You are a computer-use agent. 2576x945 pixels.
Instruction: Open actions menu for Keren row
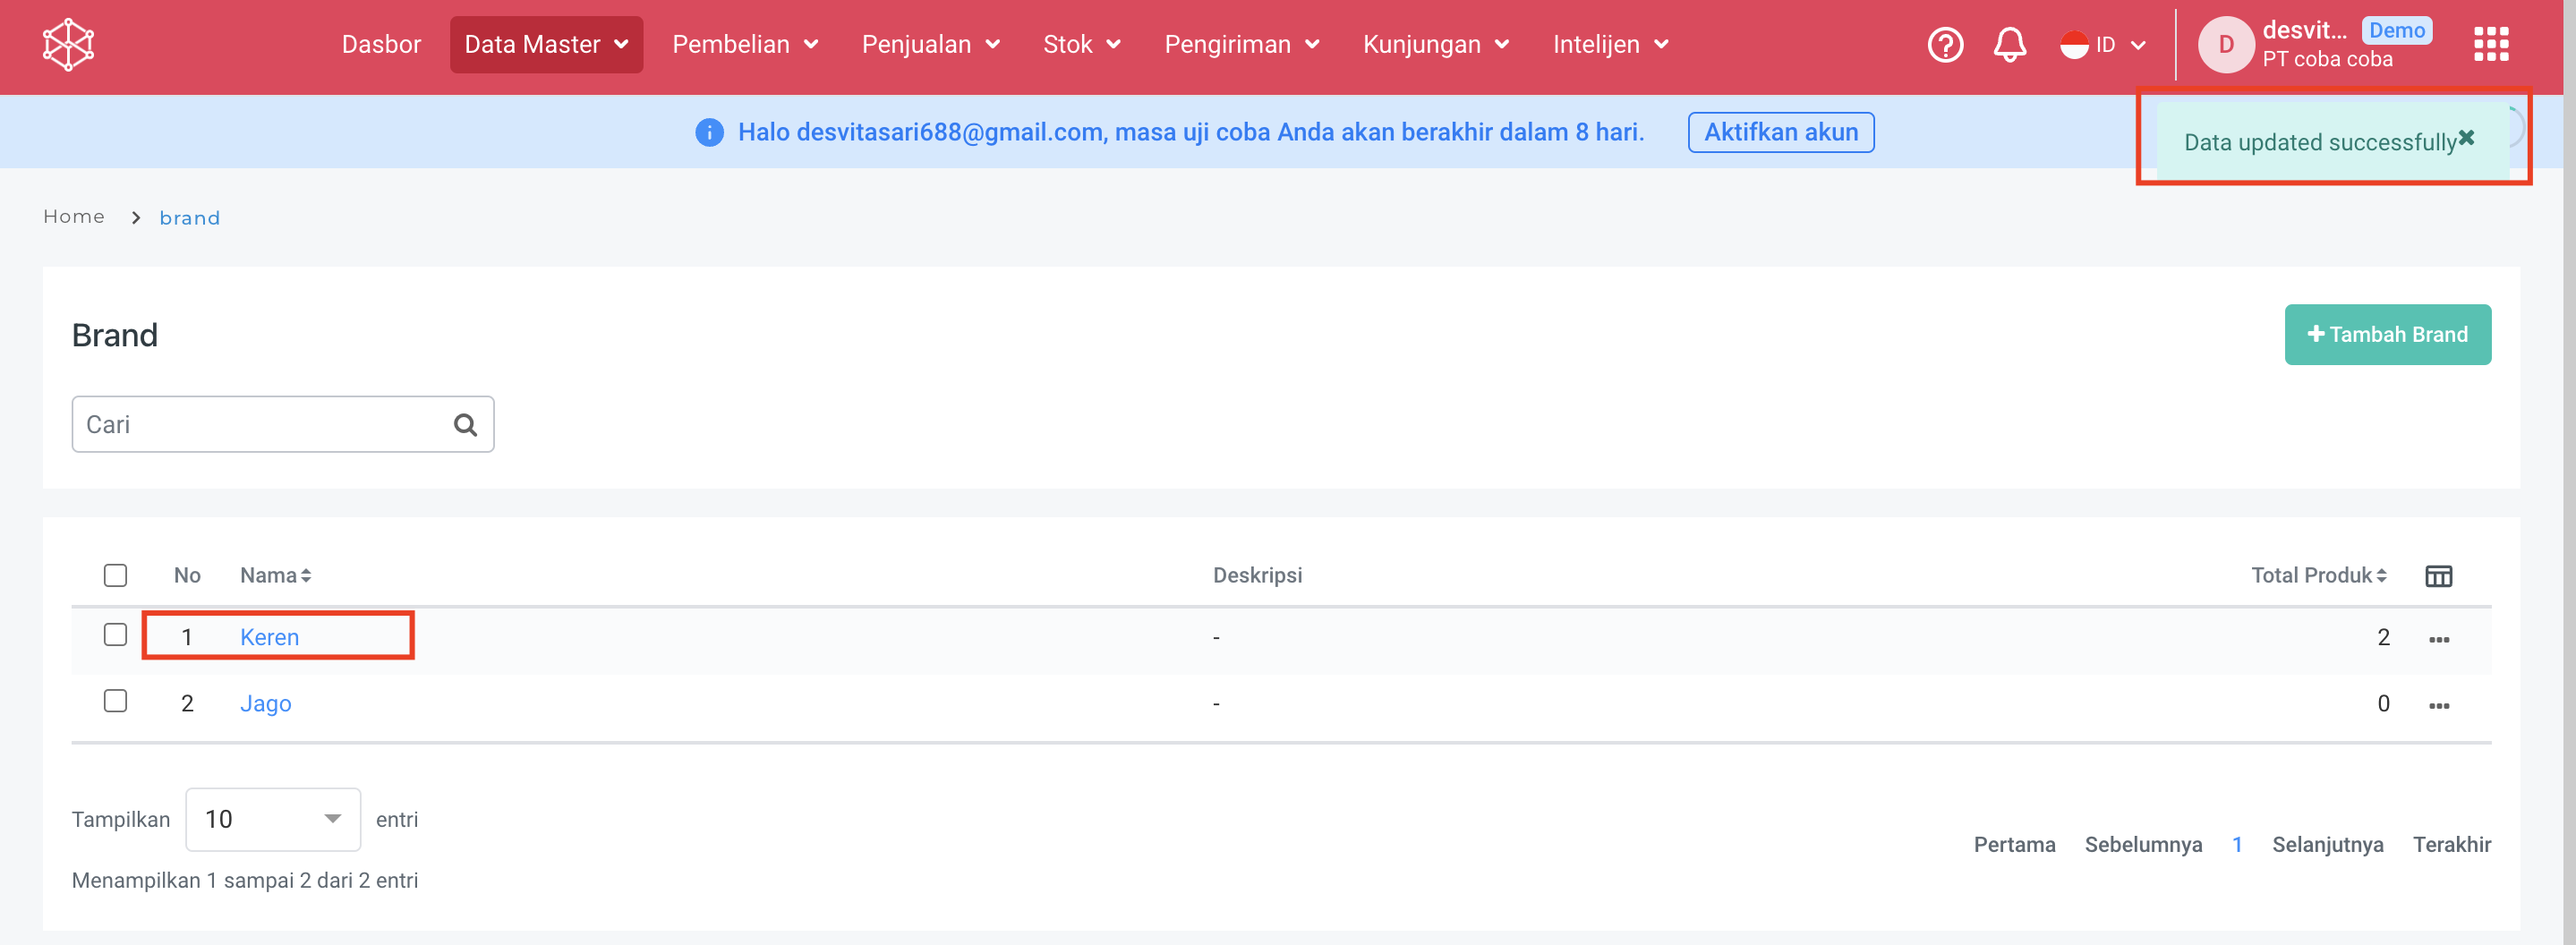pos(2438,639)
